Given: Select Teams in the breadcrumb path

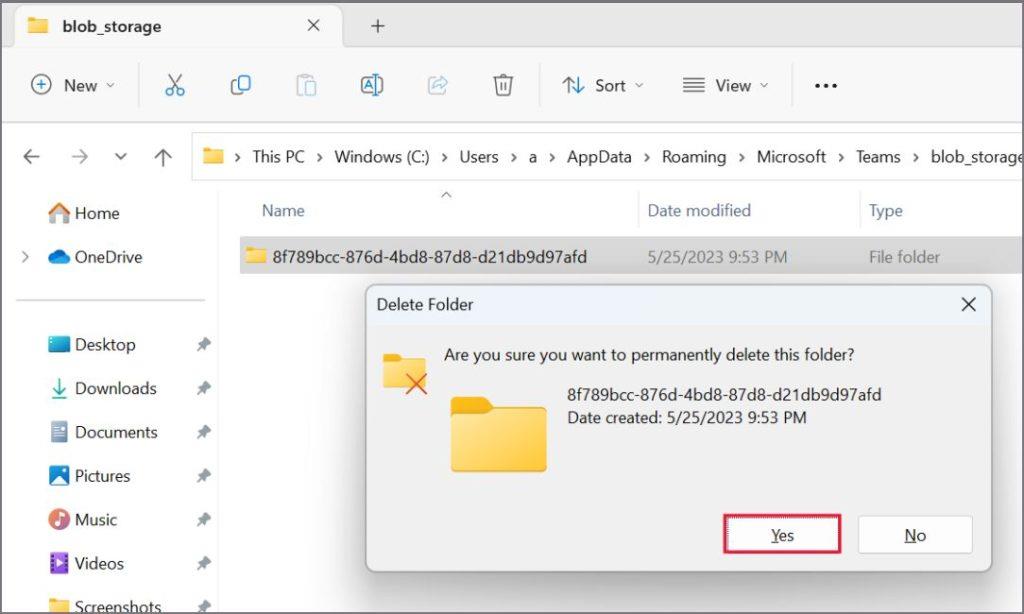Looking at the screenshot, I should pyautogui.click(x=878, y=157).
